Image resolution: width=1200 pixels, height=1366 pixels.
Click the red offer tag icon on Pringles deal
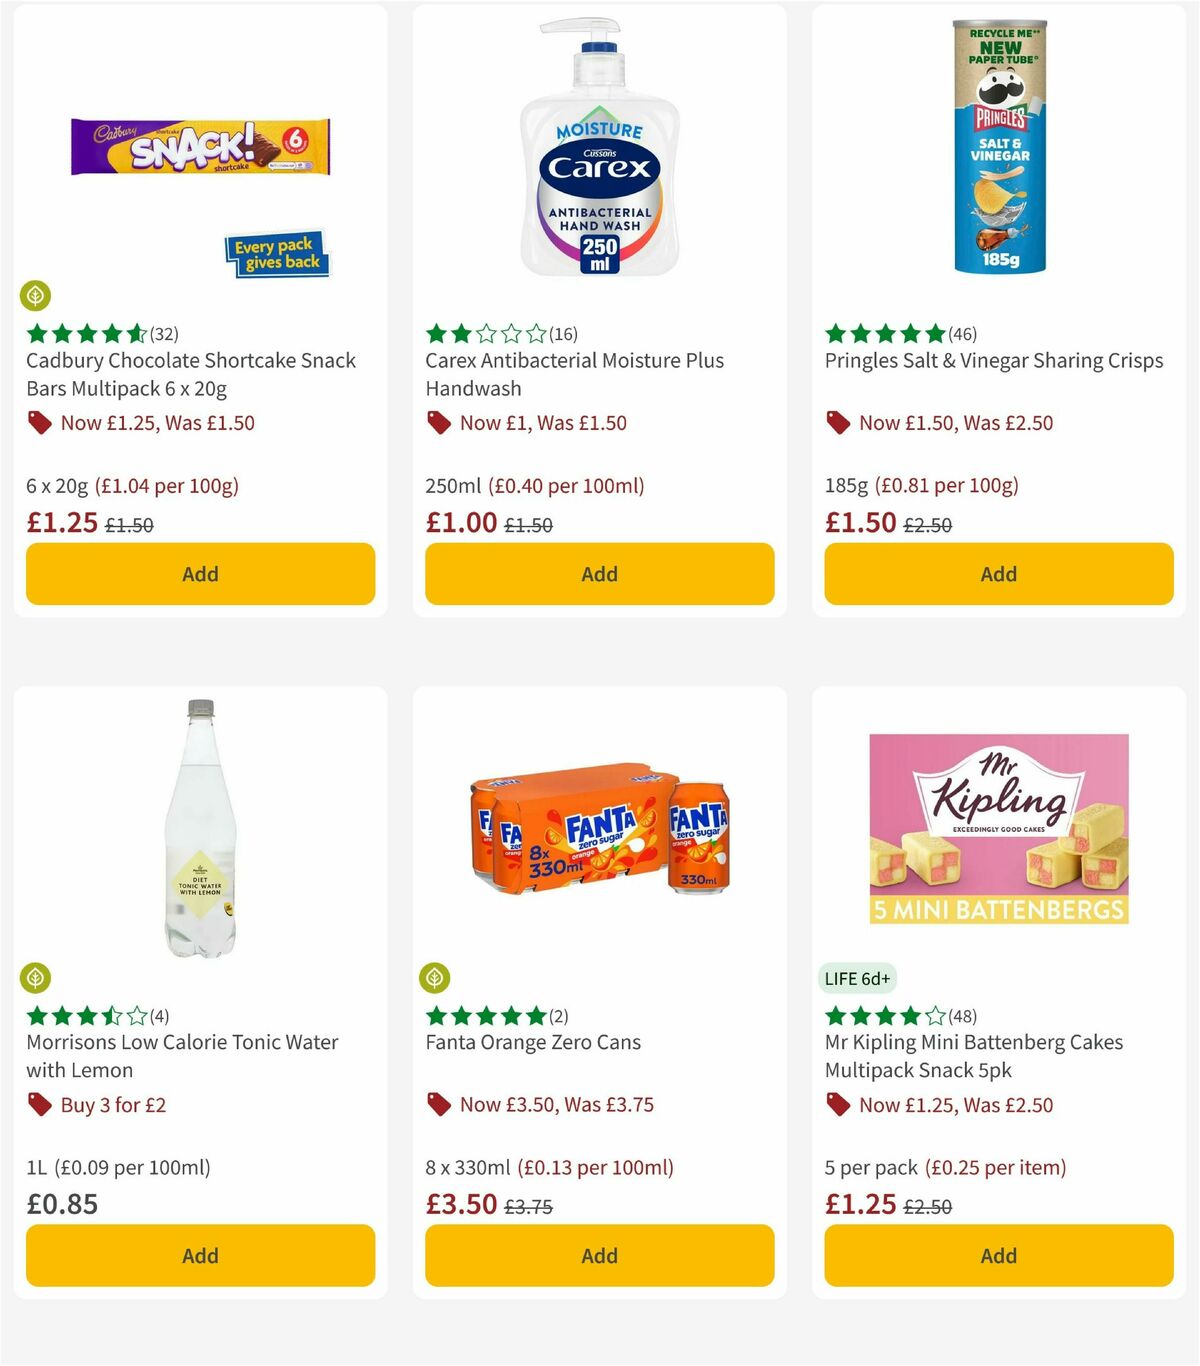[x=837, y=423]
